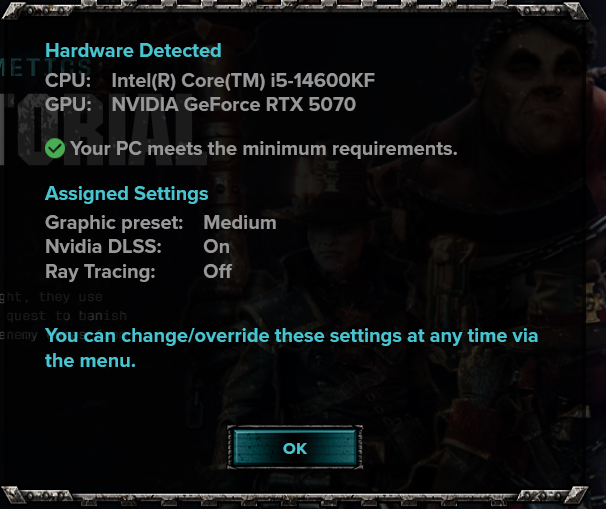Click the bottom-left ornate frame corner

click(x=15, y=495)
